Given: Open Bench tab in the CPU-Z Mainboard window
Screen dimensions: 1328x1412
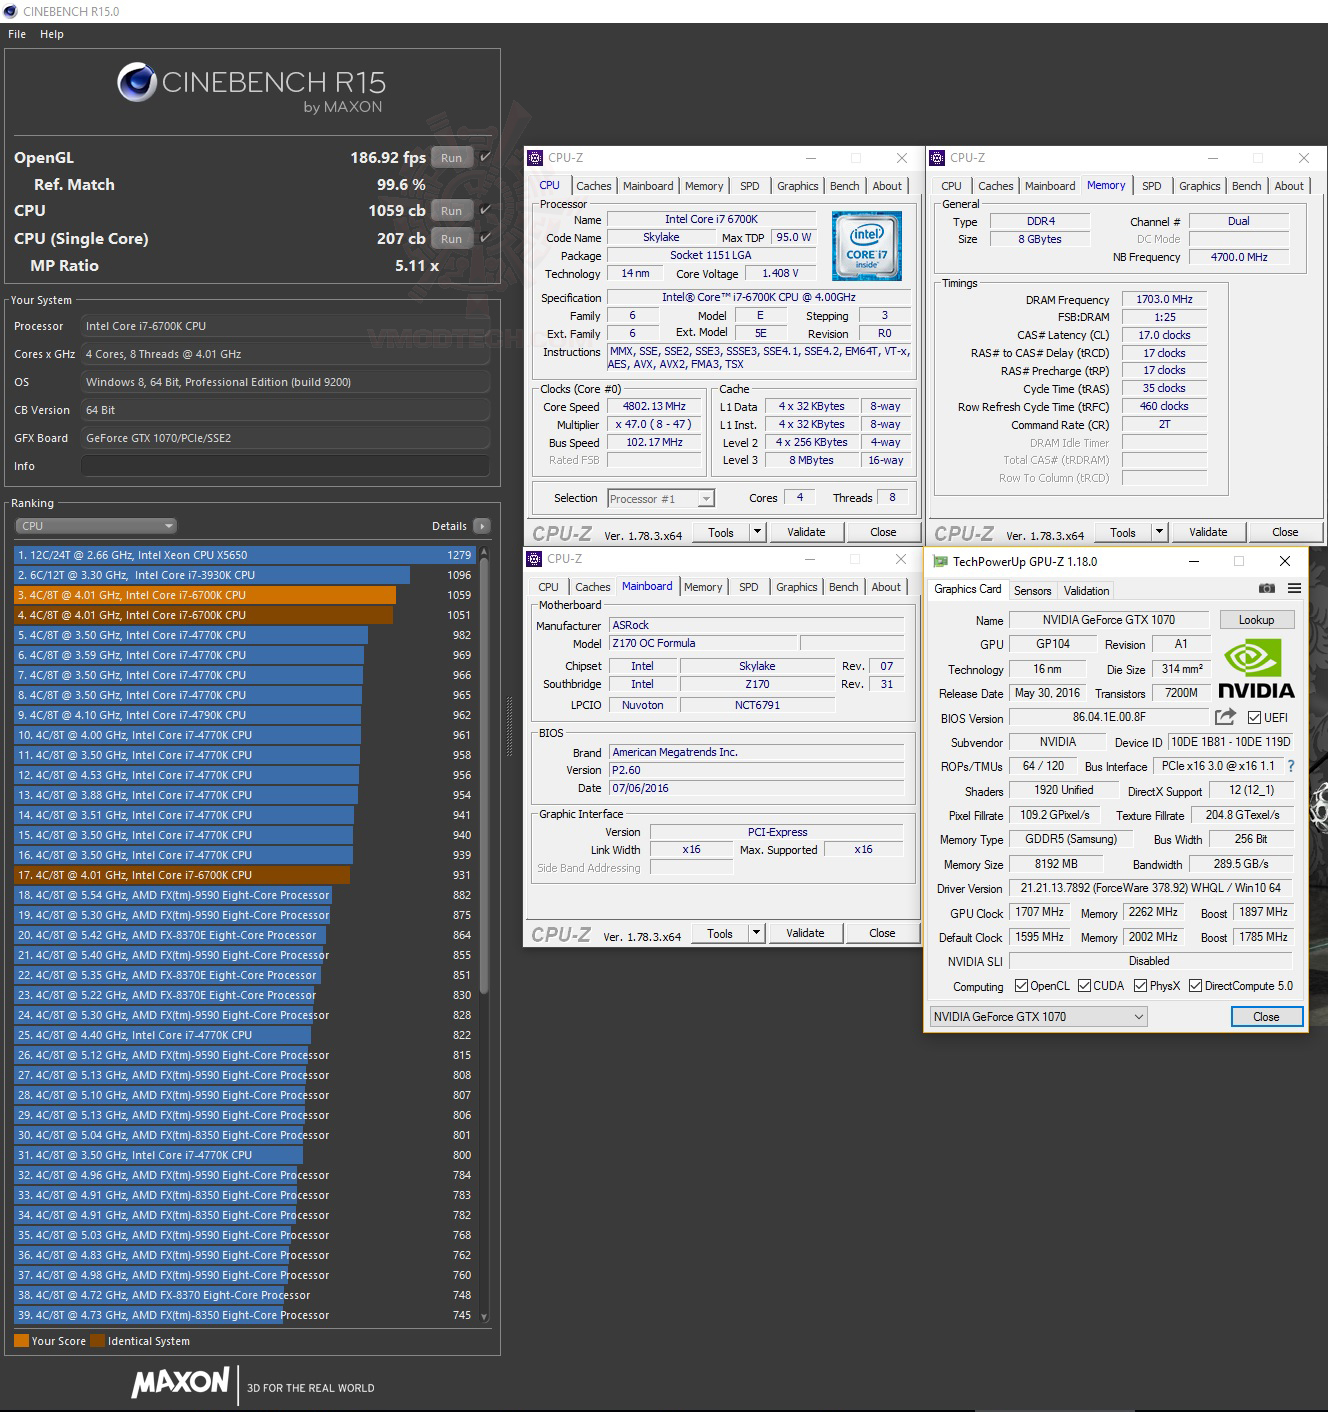Looking at the screenshot, I should 843,587.
